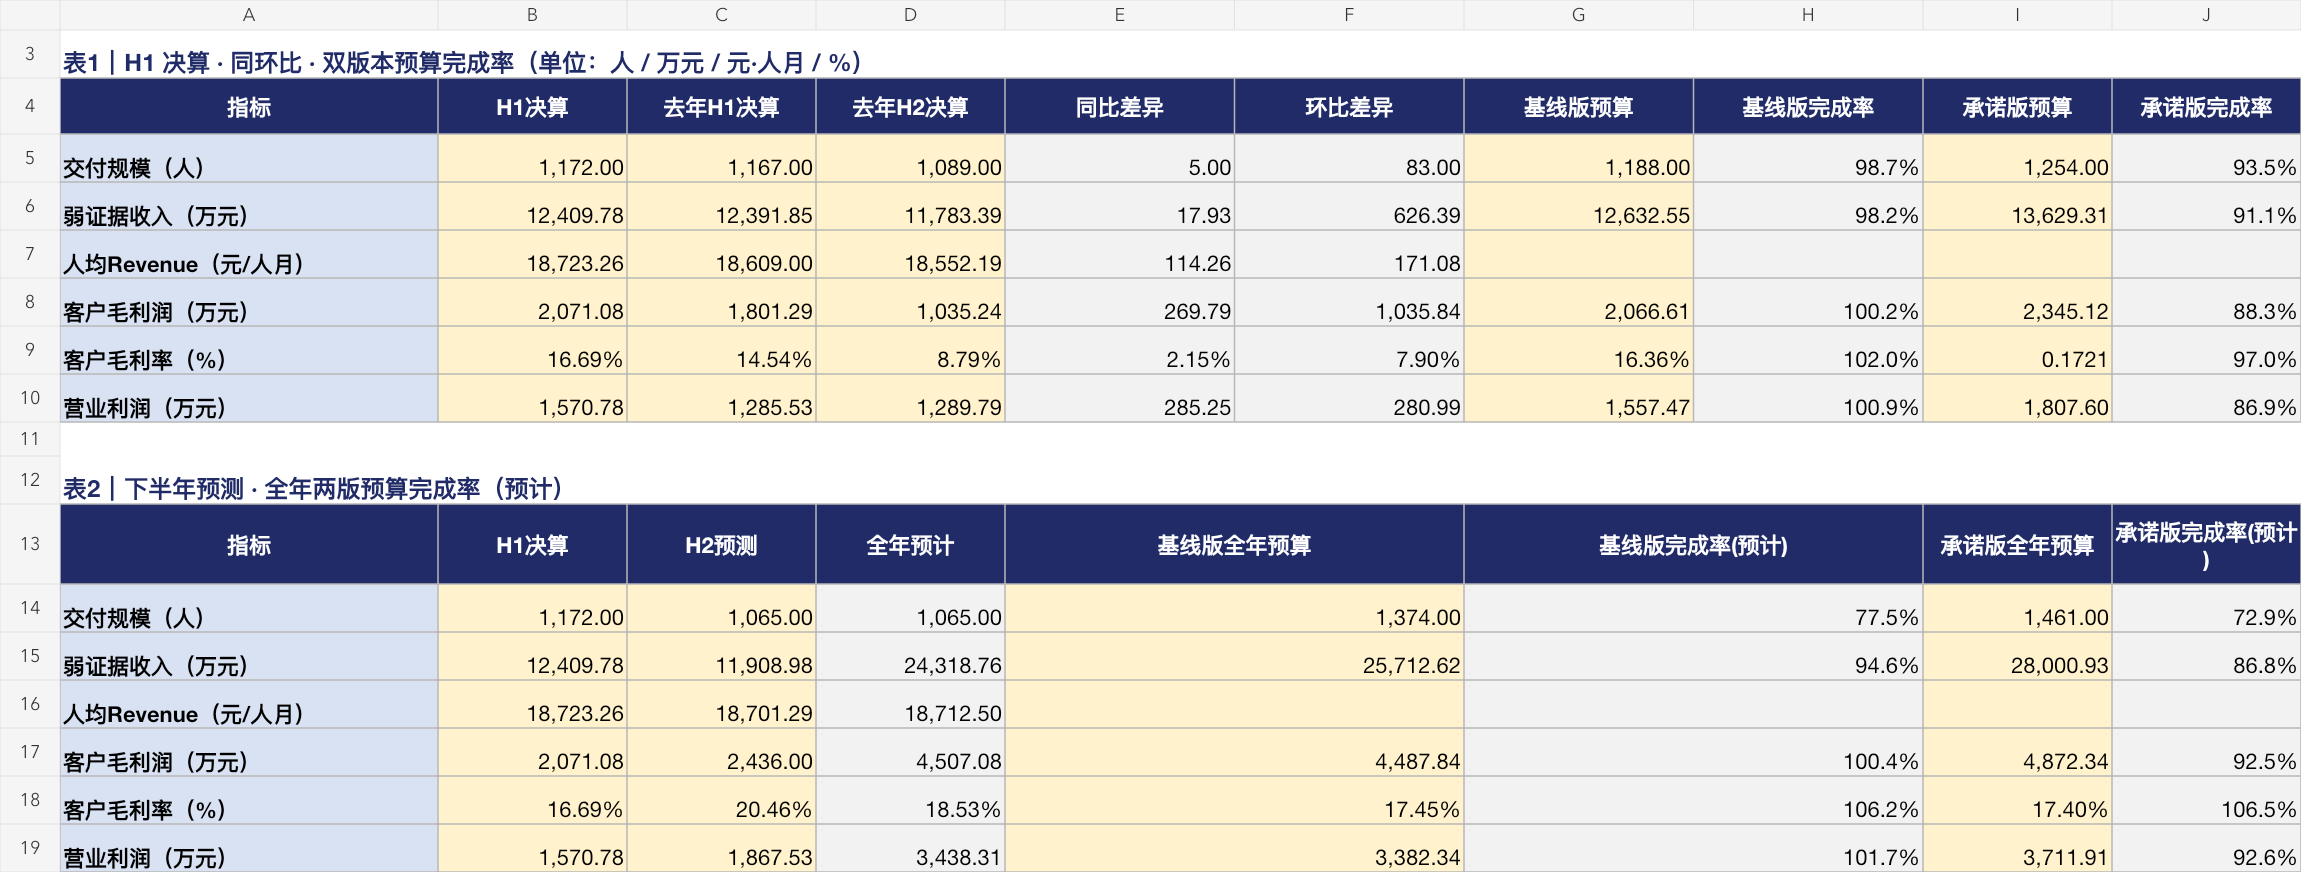The height and width of the screenshot is (872, 2301).
Task: Select the 'H2预测' header cell
Action: (x=722, y=545)
